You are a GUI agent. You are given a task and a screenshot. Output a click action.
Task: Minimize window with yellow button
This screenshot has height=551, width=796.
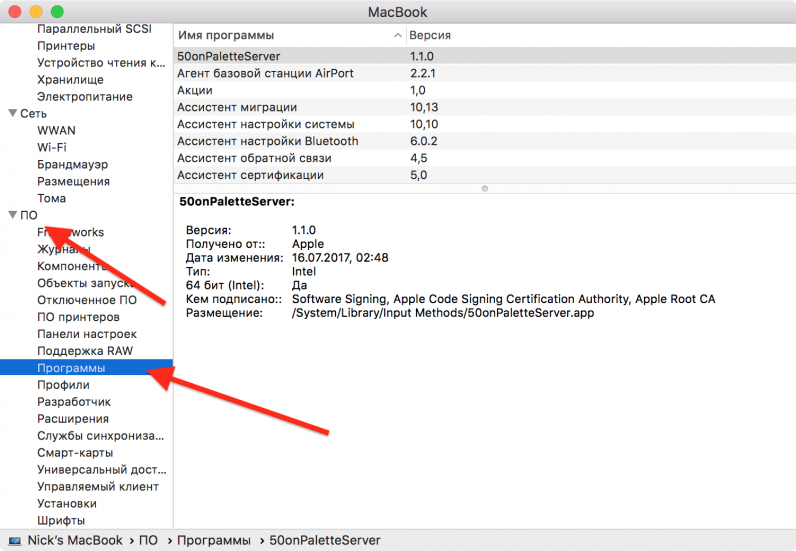36,11
